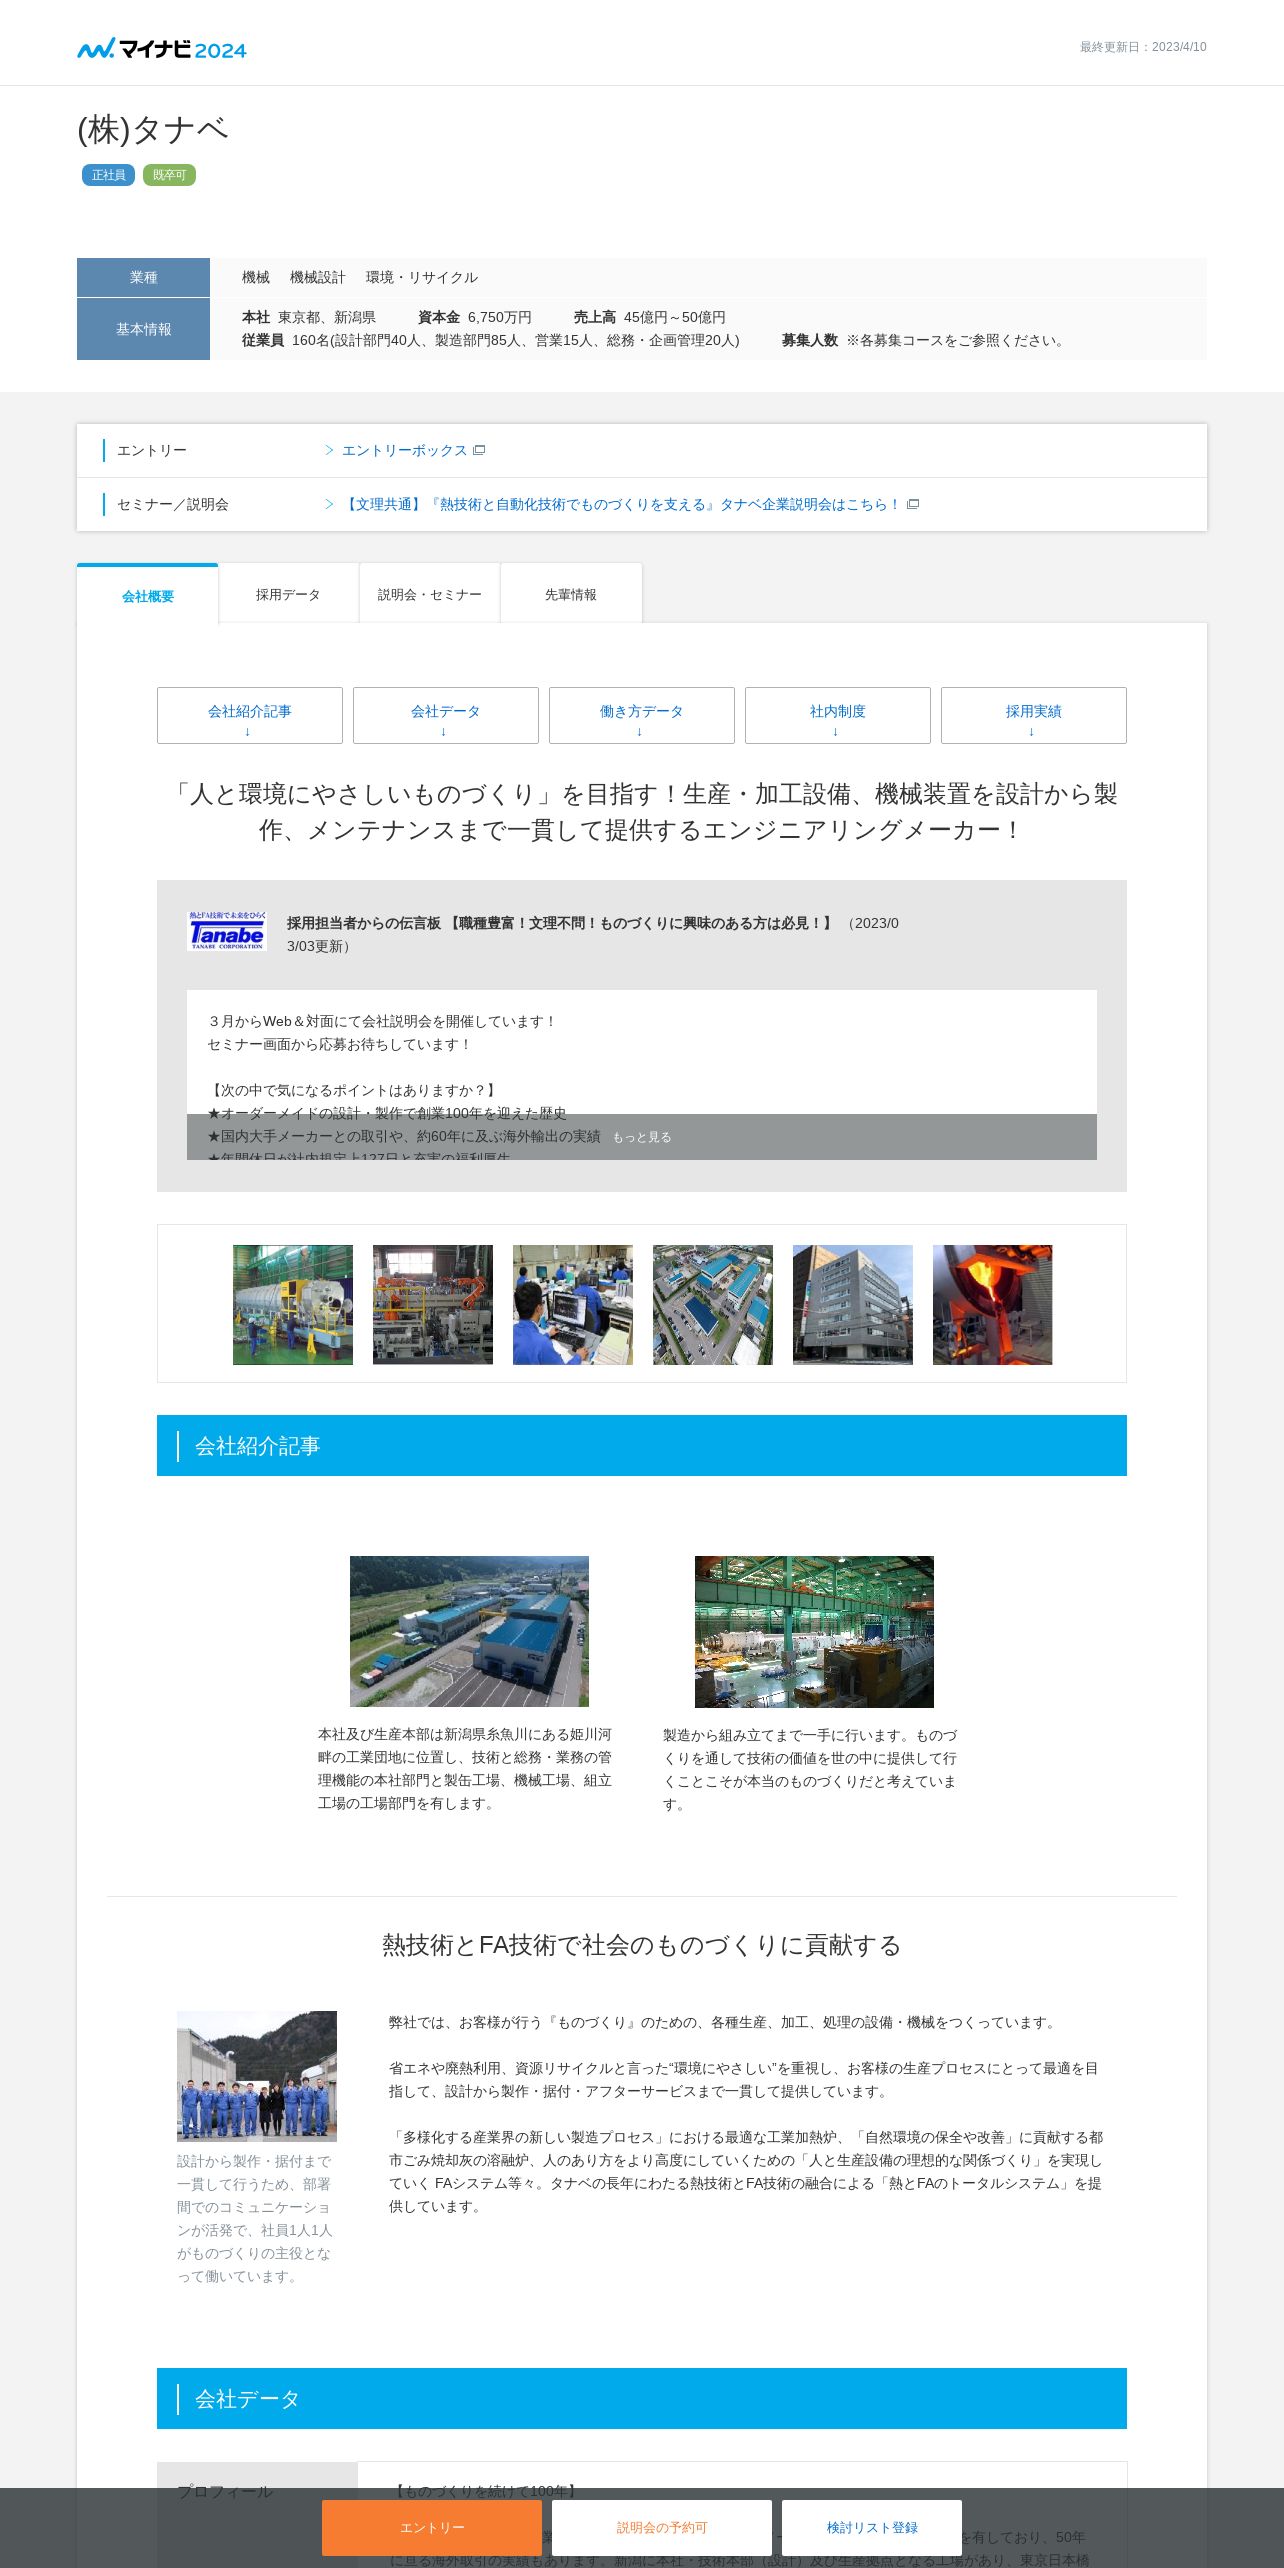This screenshot has width=1284, height=2568.
Task: Switch to the 採用データ tab
Action: click(288, 594)
